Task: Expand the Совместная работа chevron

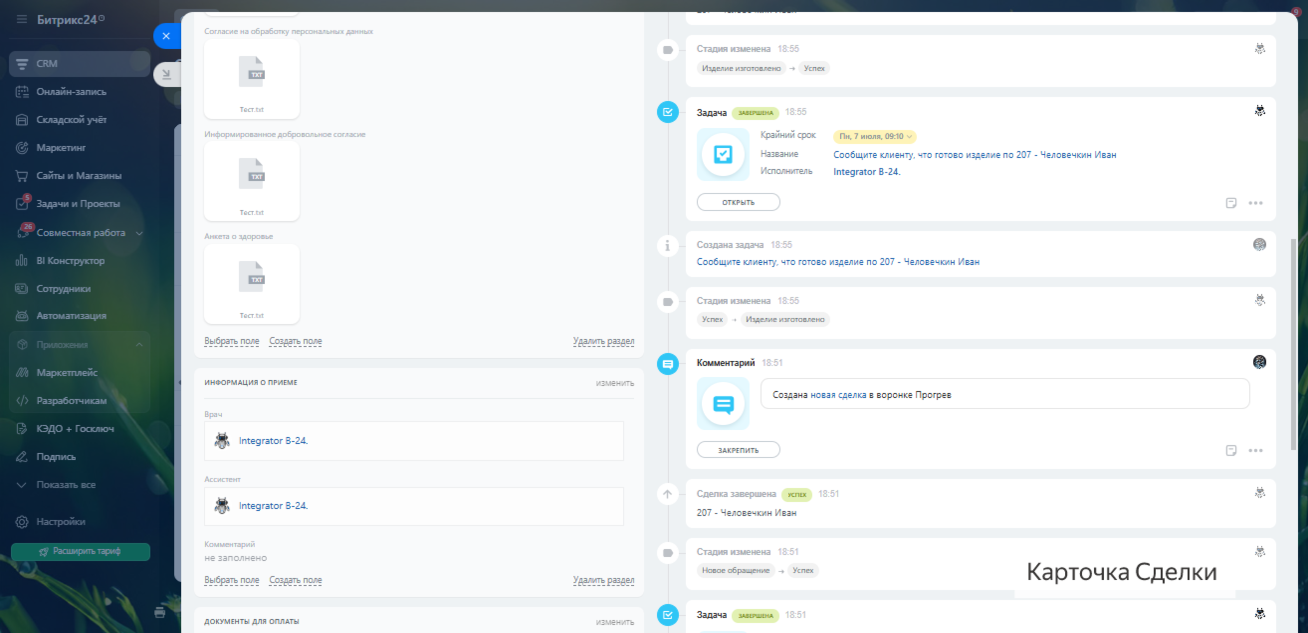Action: click(x=139, y=233)
